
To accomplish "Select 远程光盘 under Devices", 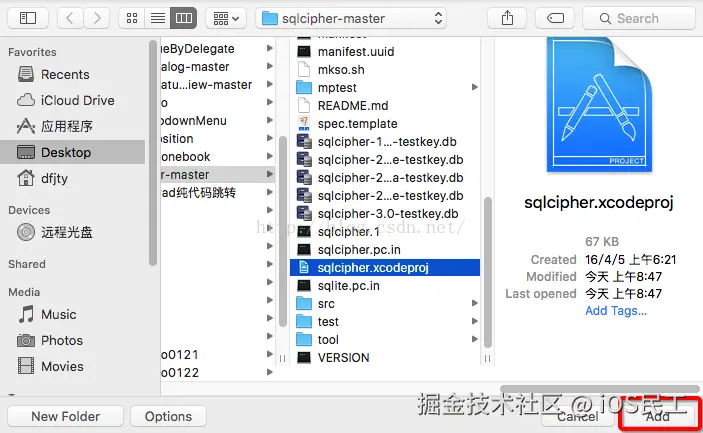I will click(x=73, y=232).
